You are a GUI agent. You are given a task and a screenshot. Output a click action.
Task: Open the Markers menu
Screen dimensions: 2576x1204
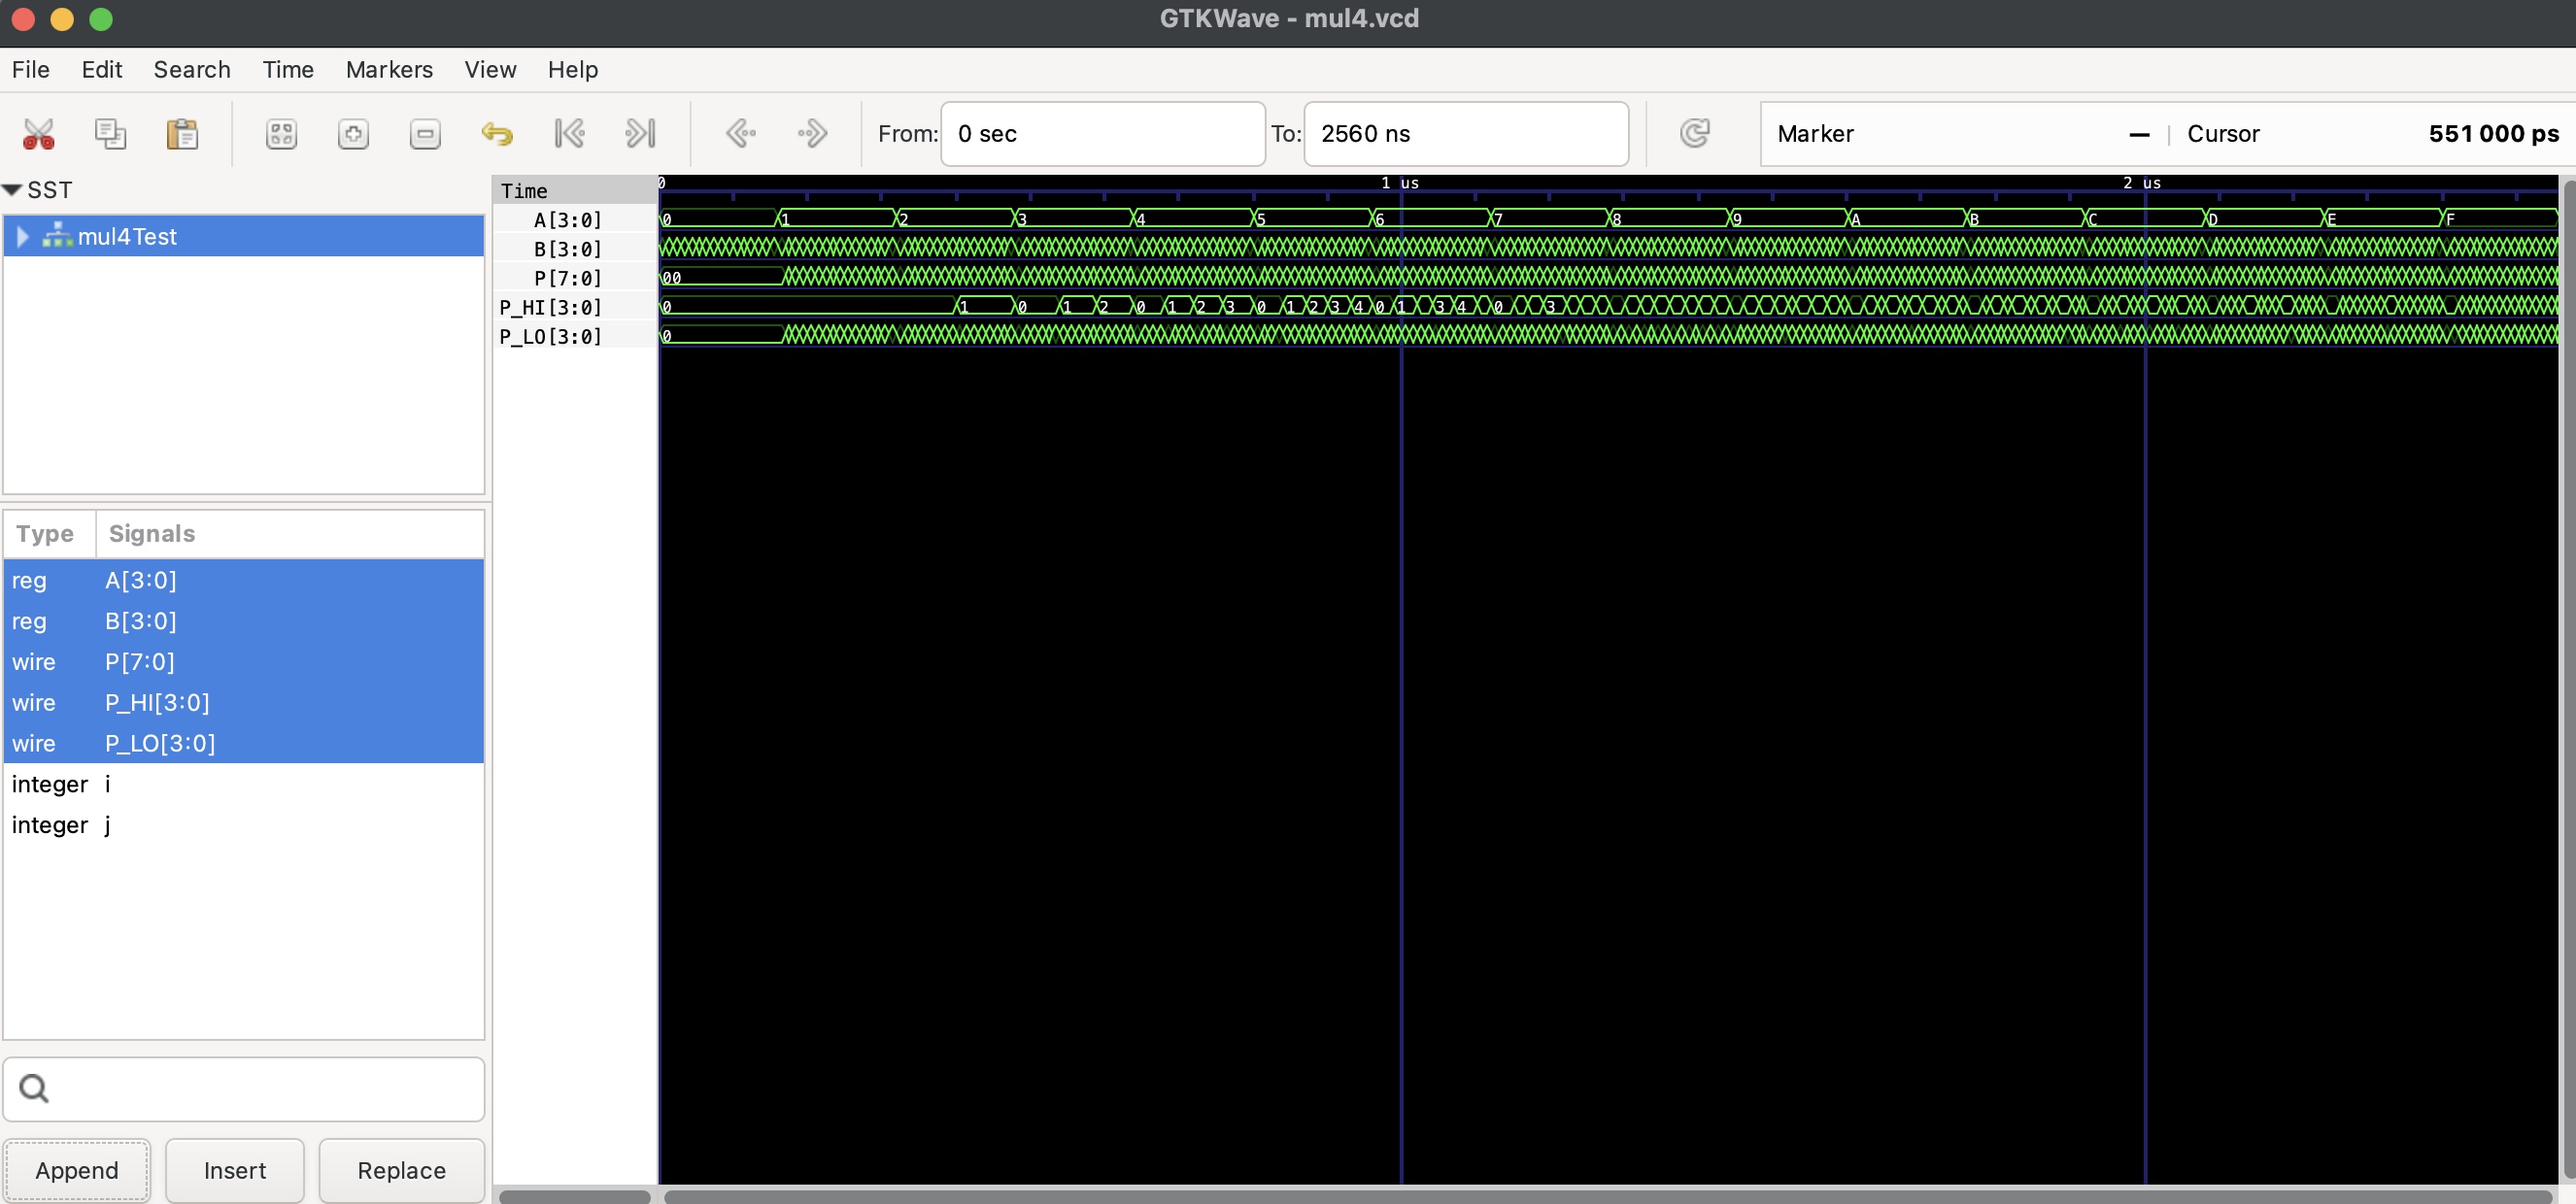389,69
